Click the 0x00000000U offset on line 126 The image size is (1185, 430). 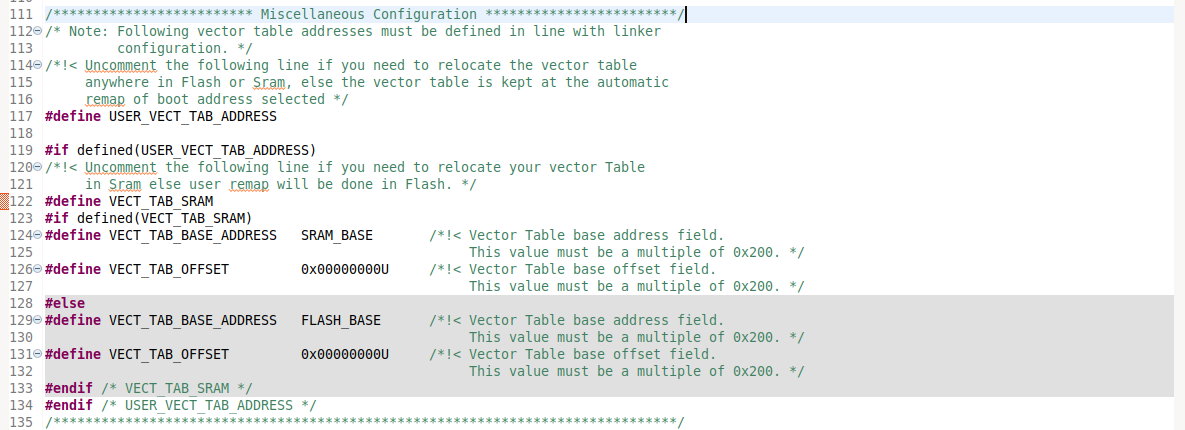pyautogui.click(x=344, y=270)
